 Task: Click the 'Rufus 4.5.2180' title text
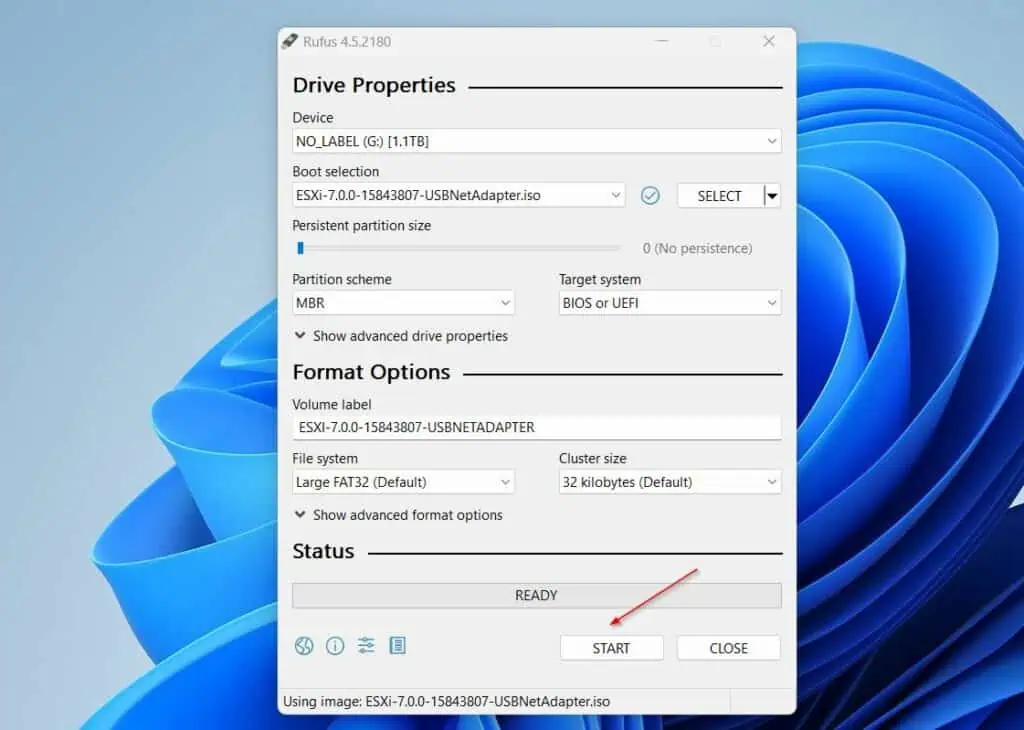347,42
